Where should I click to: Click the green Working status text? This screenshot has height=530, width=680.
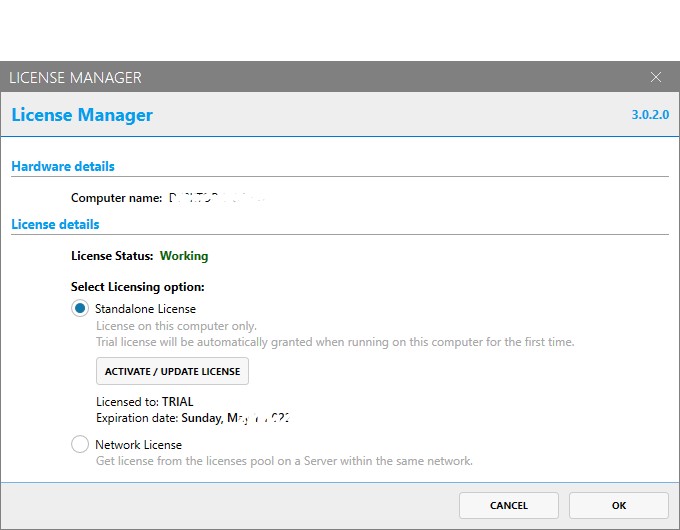coord(184,256)
